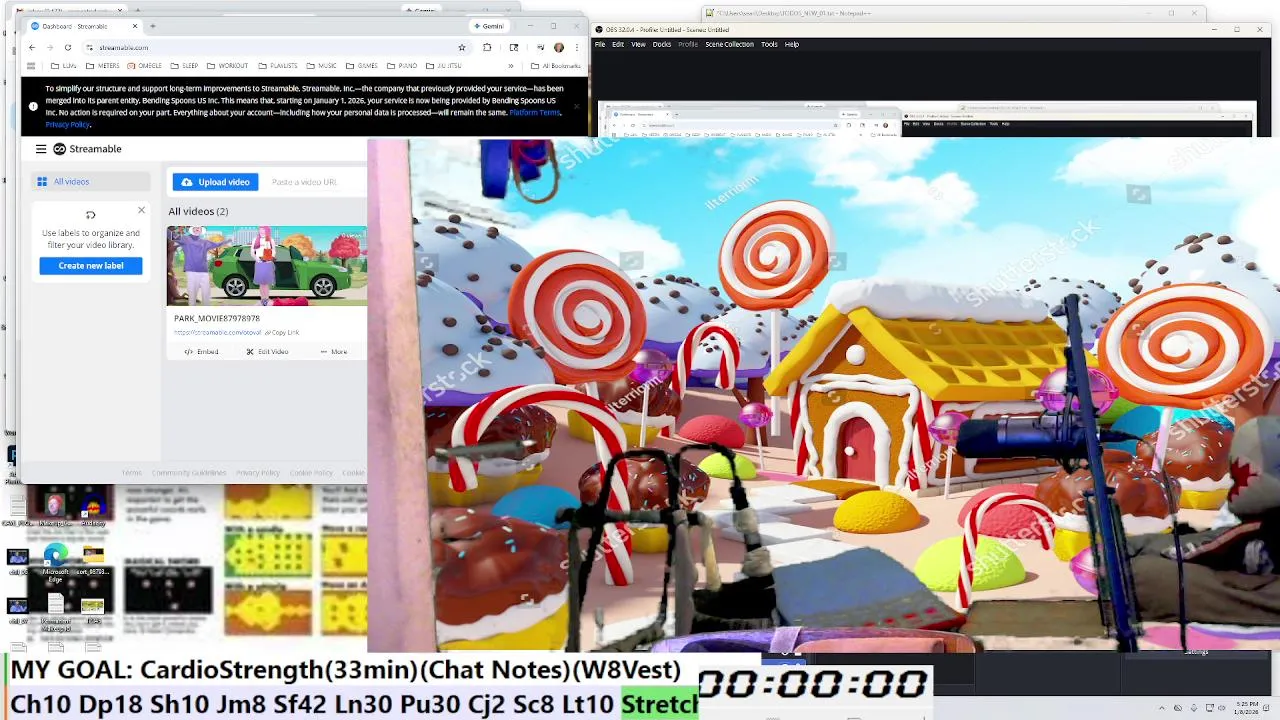1280x720 pixels.
Task: Close the labels tip card
Action: pos(141,210)
